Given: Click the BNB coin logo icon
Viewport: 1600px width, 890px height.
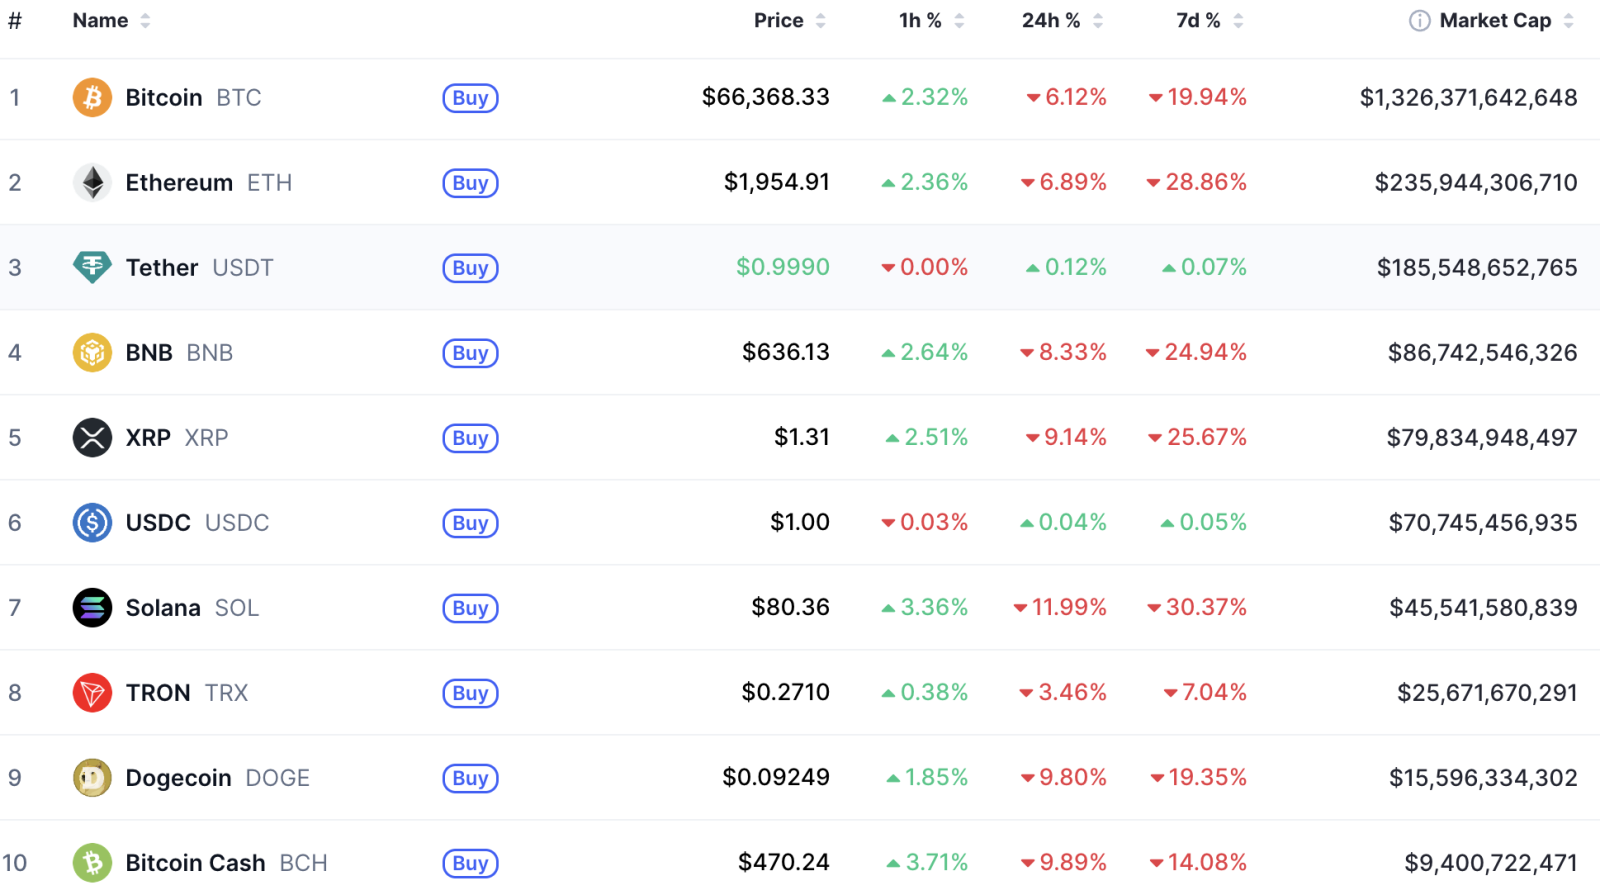Looking at the screenshot, I should pos(92,353).
